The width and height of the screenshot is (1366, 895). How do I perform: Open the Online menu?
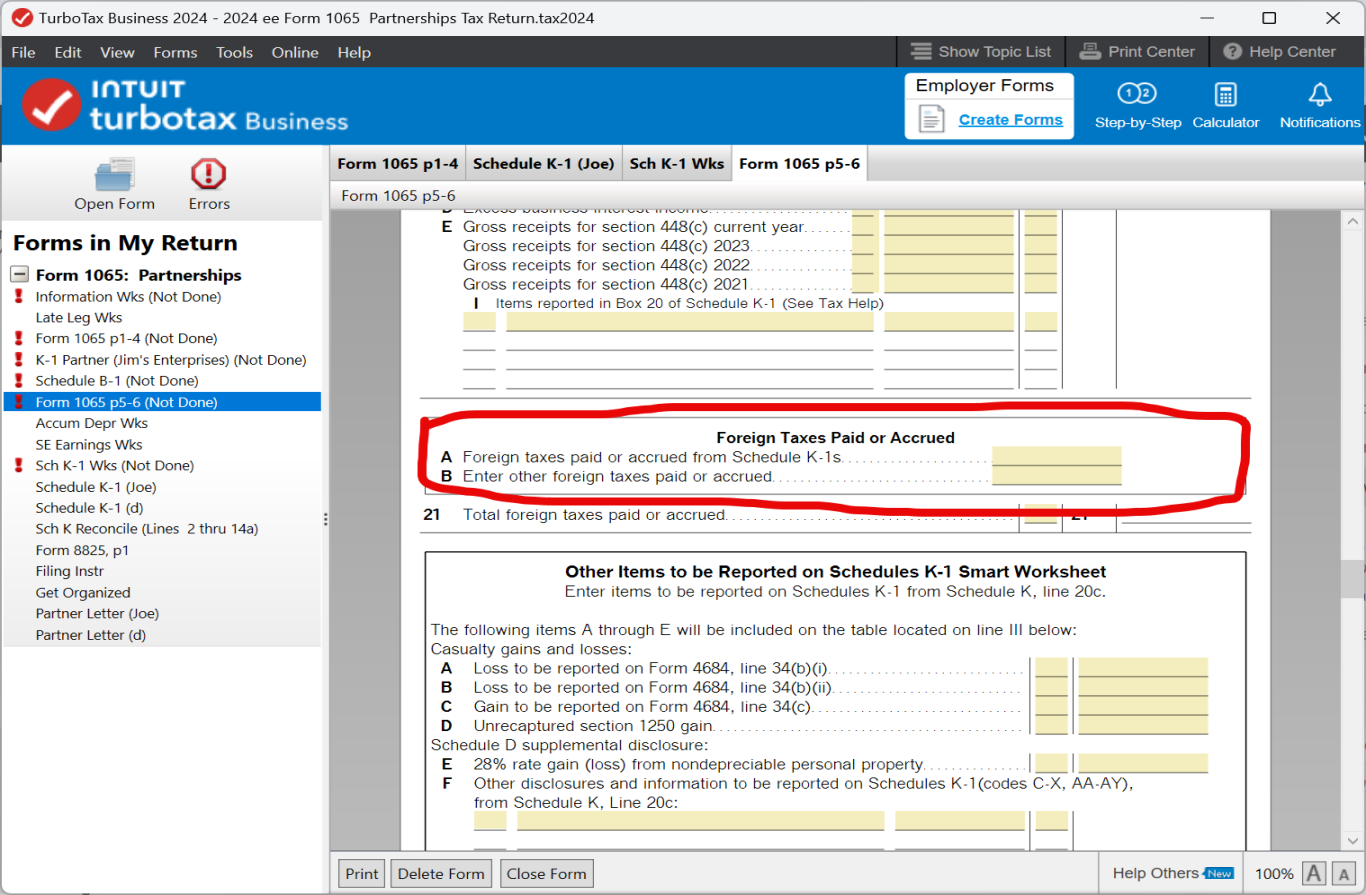295,52
